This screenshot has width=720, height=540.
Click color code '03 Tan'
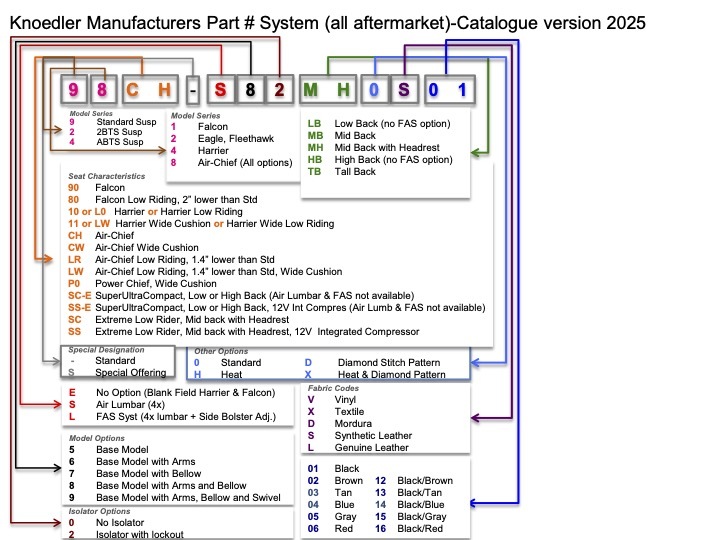tap(330, 492)
